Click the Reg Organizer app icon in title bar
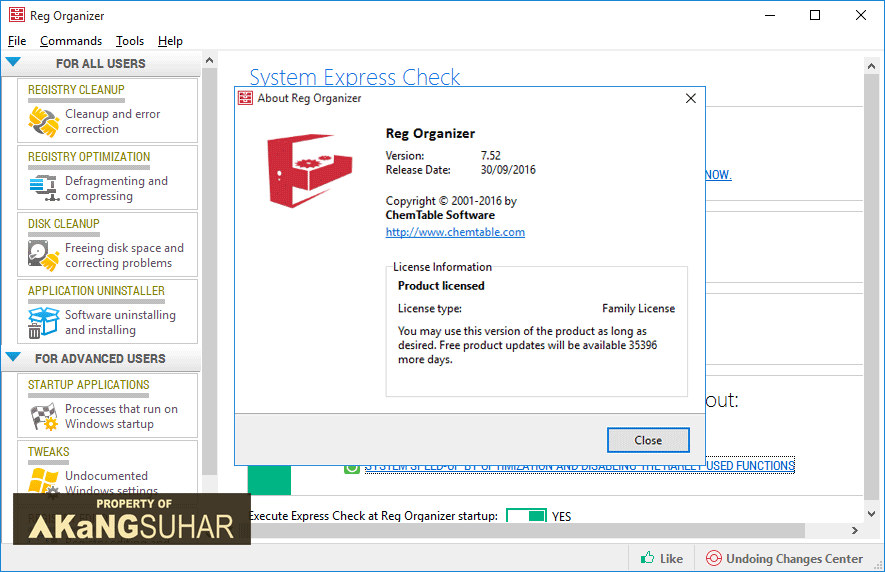The image size is (885, 572). (17, 15)
